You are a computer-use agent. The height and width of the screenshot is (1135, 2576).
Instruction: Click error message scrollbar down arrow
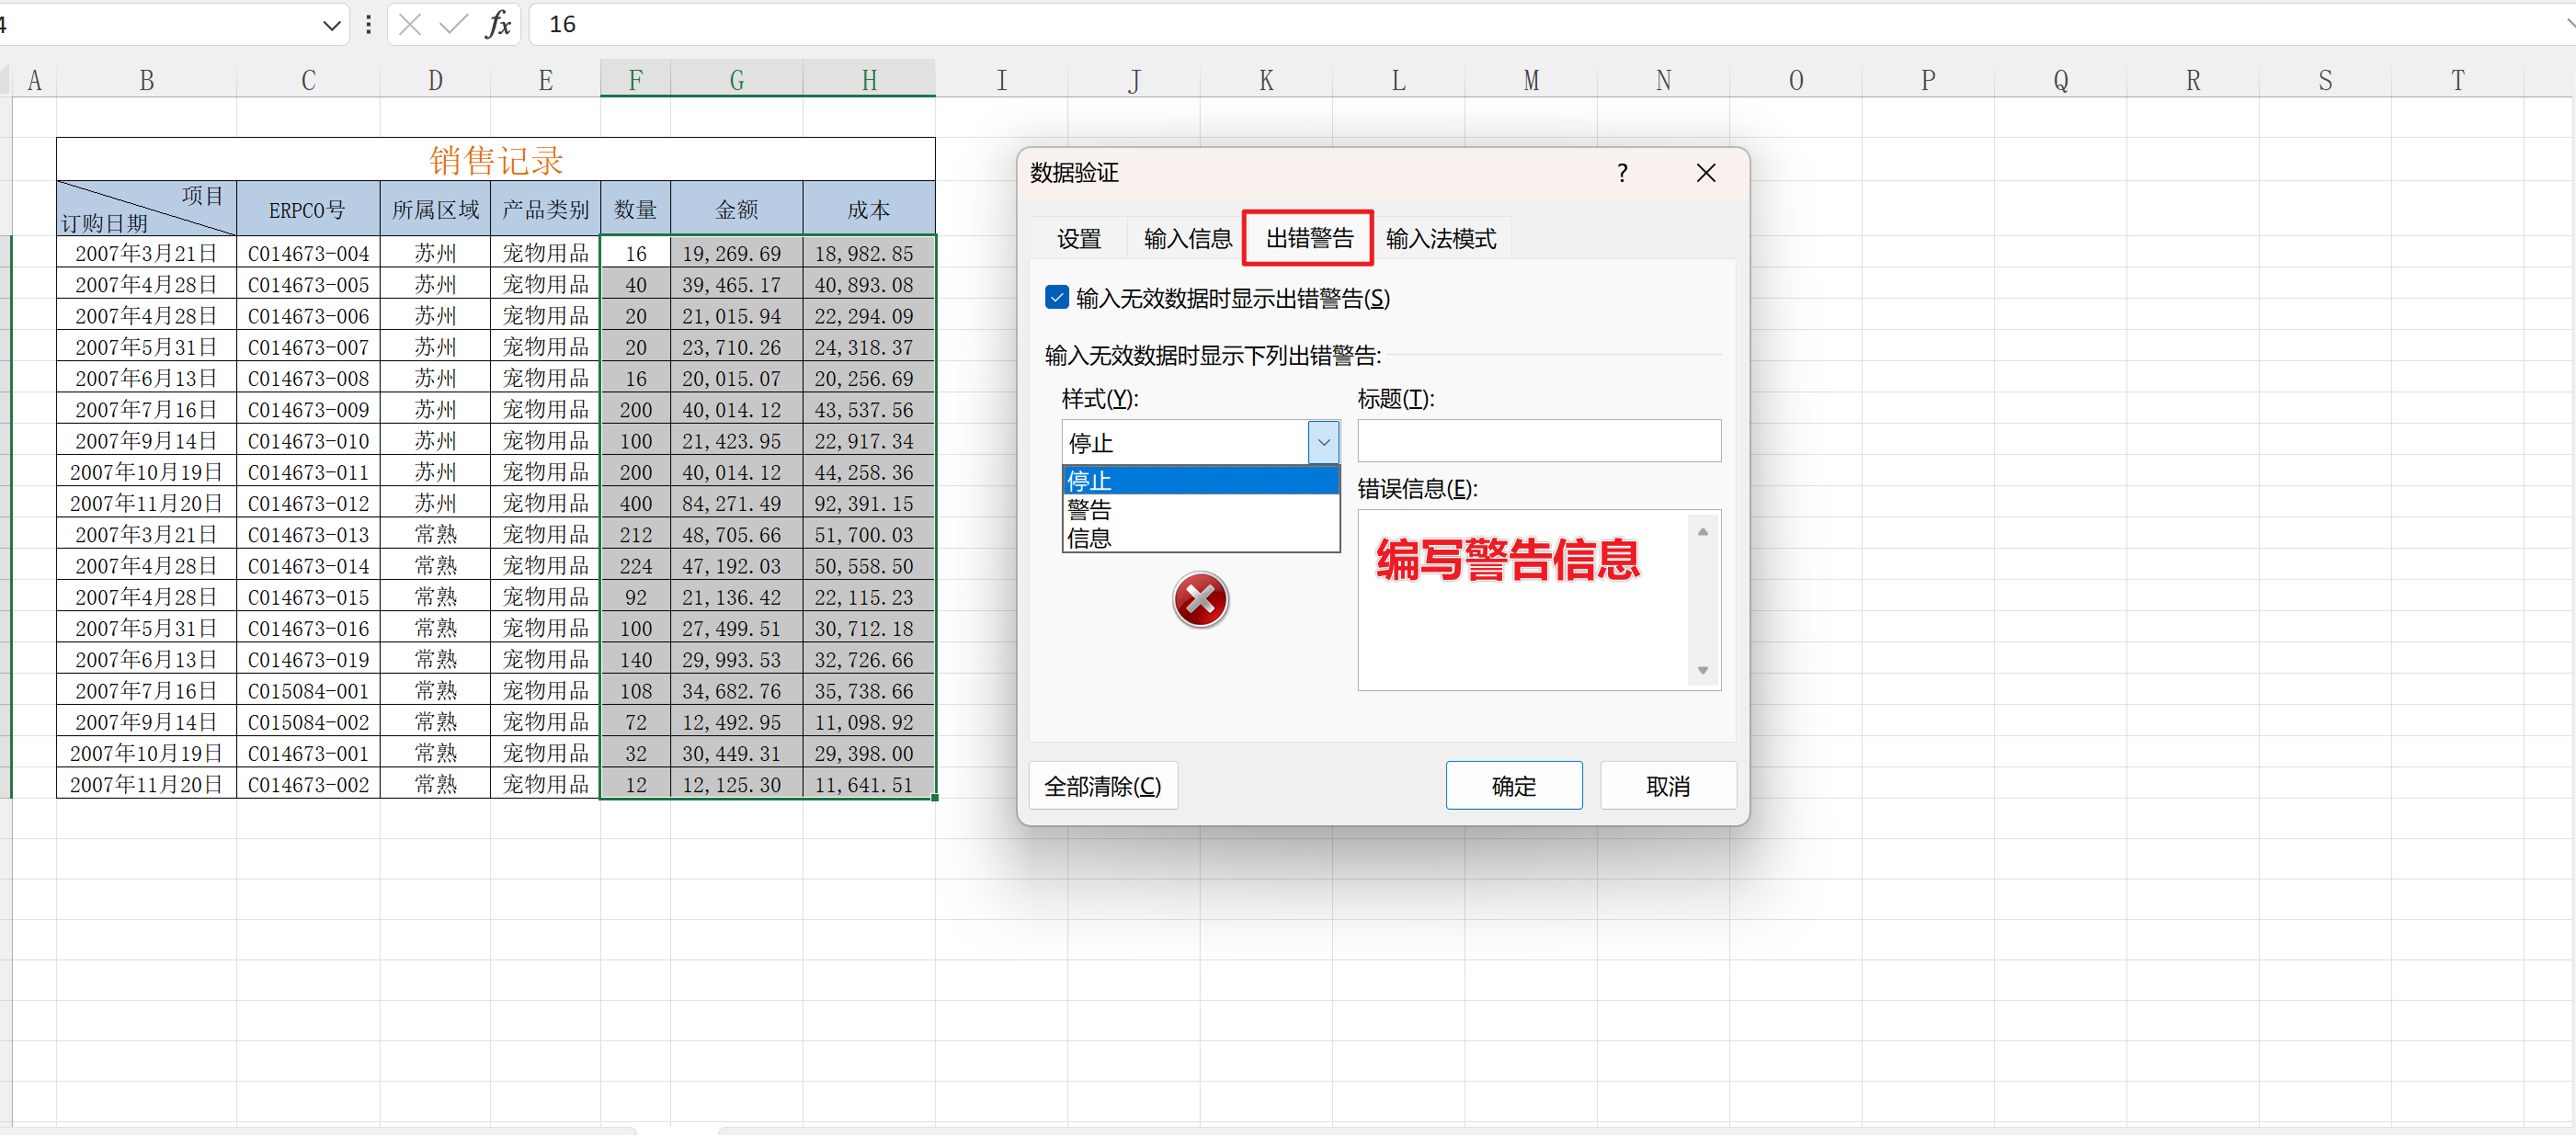[1702, 671]
